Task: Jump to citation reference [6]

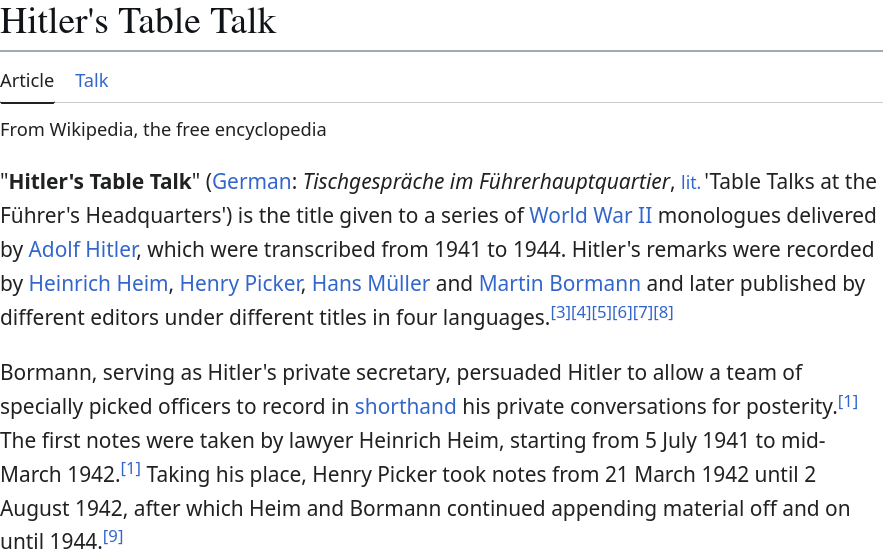Action: click(622, 312)
